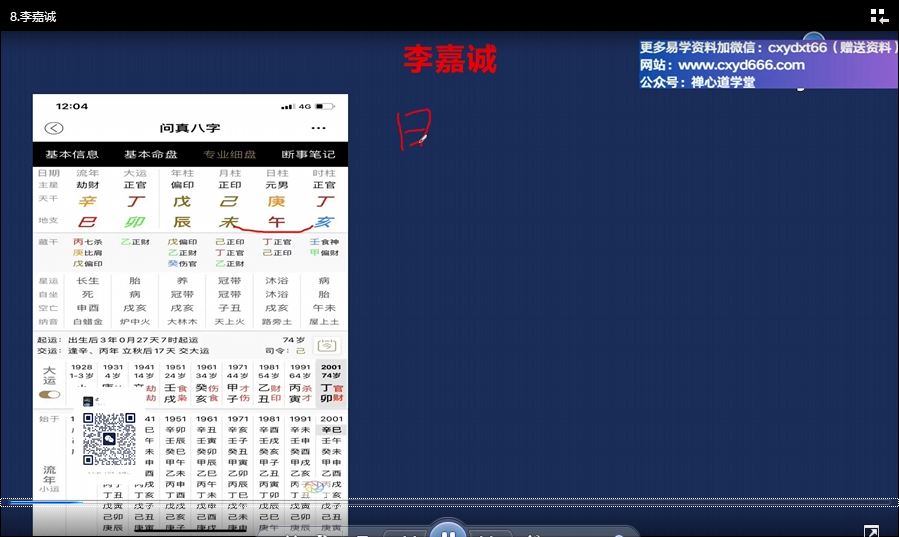This screenshot has height=537, width=899.
Task: Click the pop-out arrow icon at bottom right
Action: pyautogui.click(x=871, y=531)
